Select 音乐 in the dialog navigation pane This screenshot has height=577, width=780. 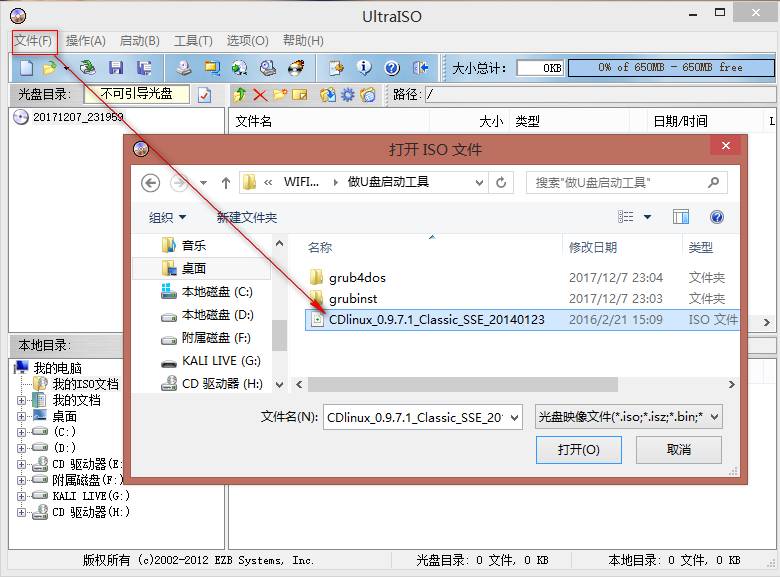[184, 245]
